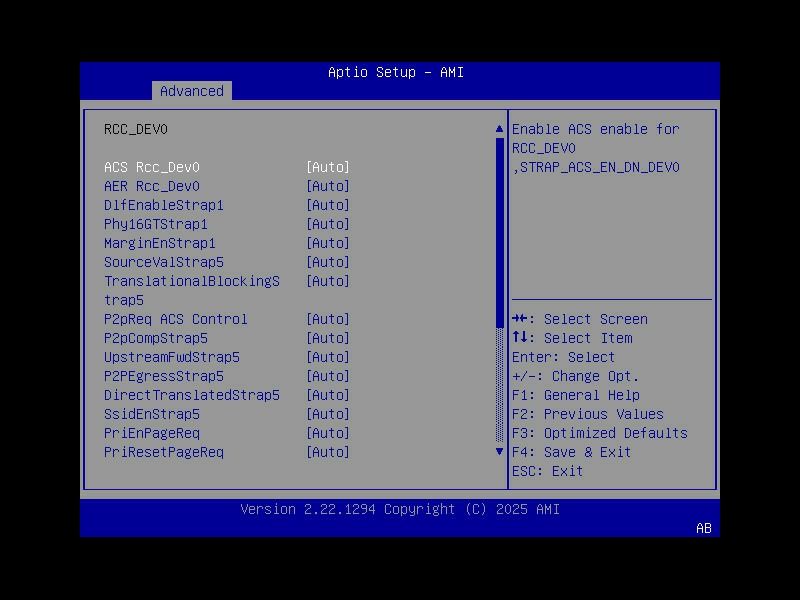Image resolution: width=800 pixels, height=600 pixels.
Task: Open the TranslationalBlockingStrap5 [Auto] value
Action: (x=328, y=281)
